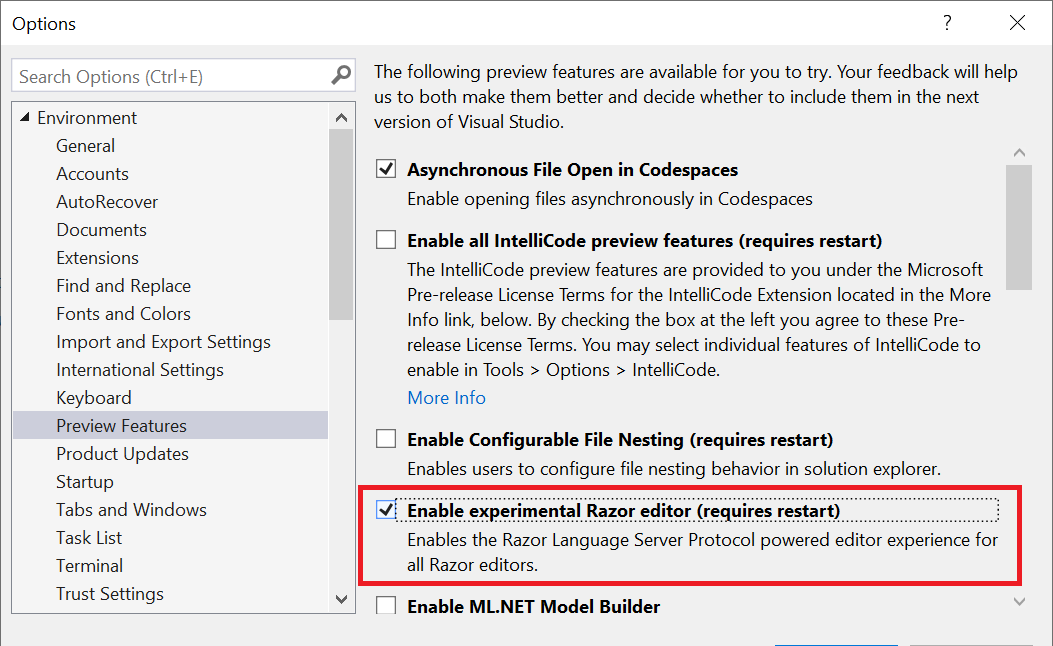Select Keyboard in the tree

[93, 398]
